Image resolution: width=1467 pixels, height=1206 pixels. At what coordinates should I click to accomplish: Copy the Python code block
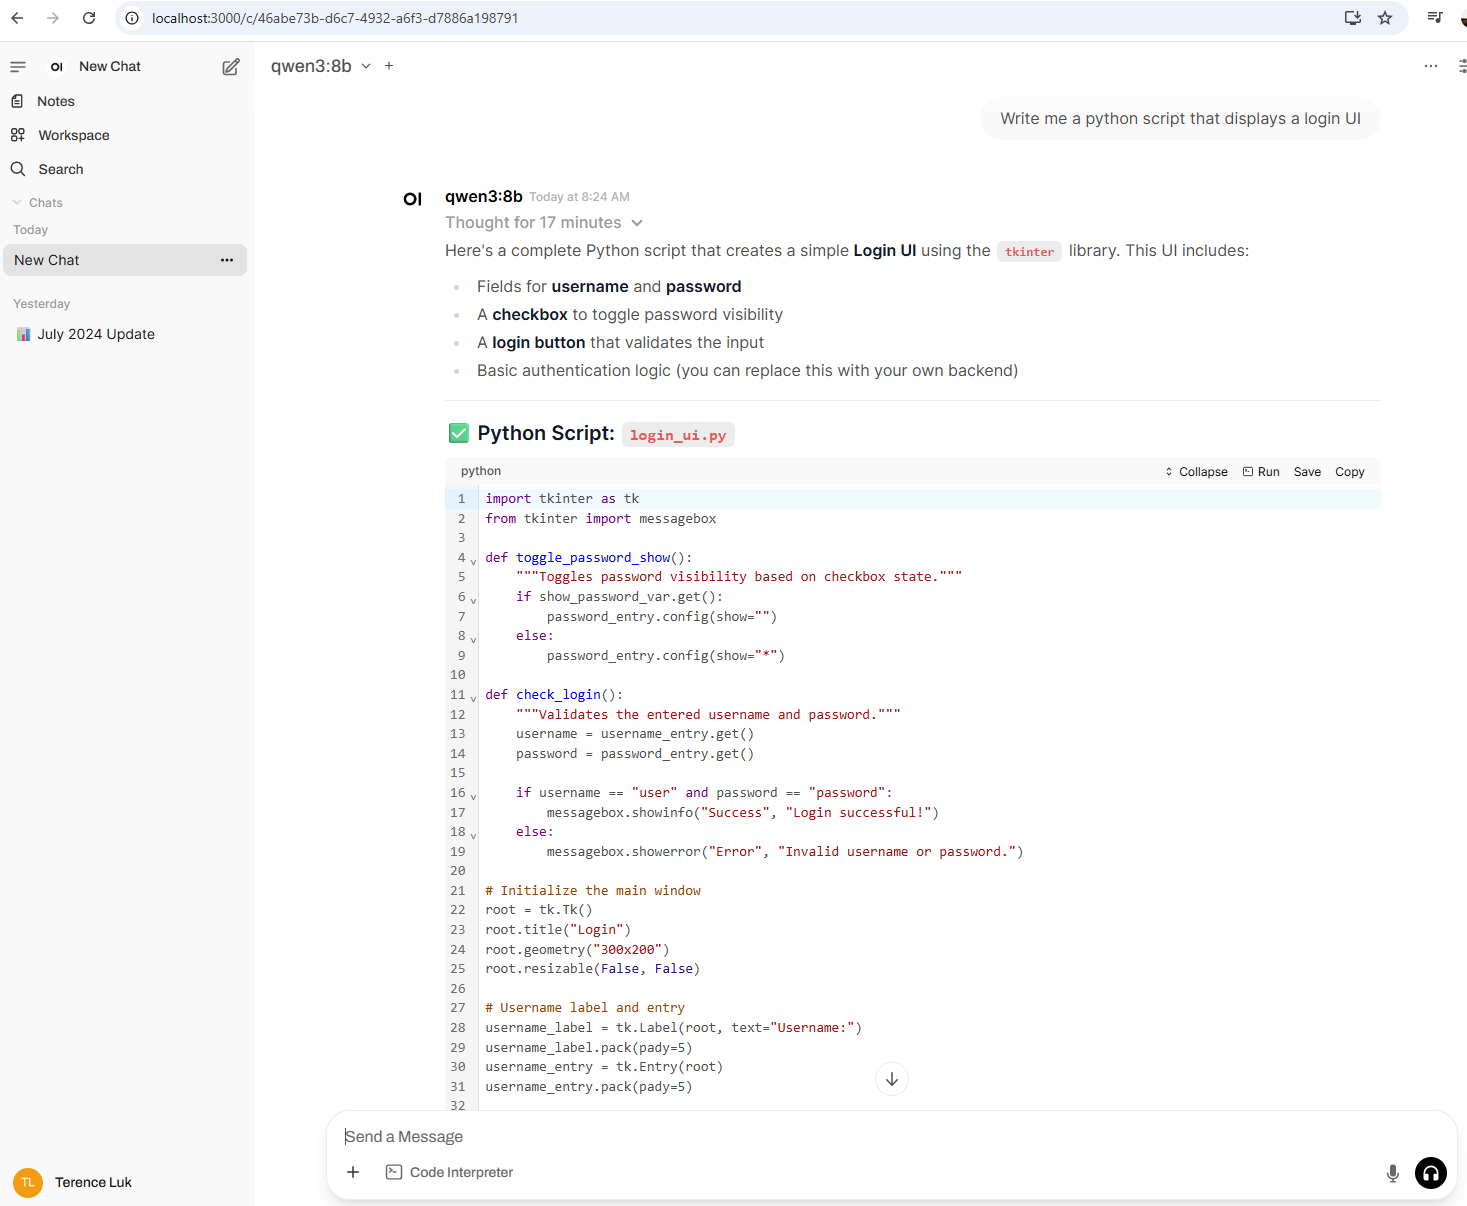pyautogui.click(x=1349, y=472)
